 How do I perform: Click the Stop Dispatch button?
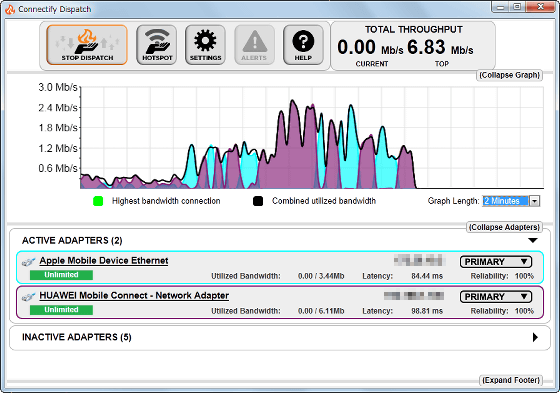[x=87, y=45]
